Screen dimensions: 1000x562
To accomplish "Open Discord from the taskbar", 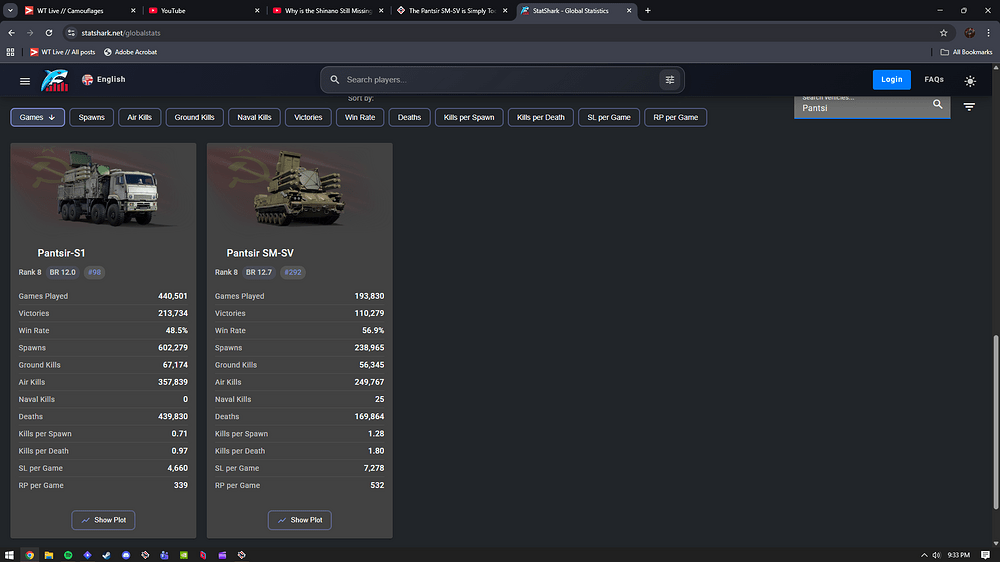I will [x=126, y=555].
